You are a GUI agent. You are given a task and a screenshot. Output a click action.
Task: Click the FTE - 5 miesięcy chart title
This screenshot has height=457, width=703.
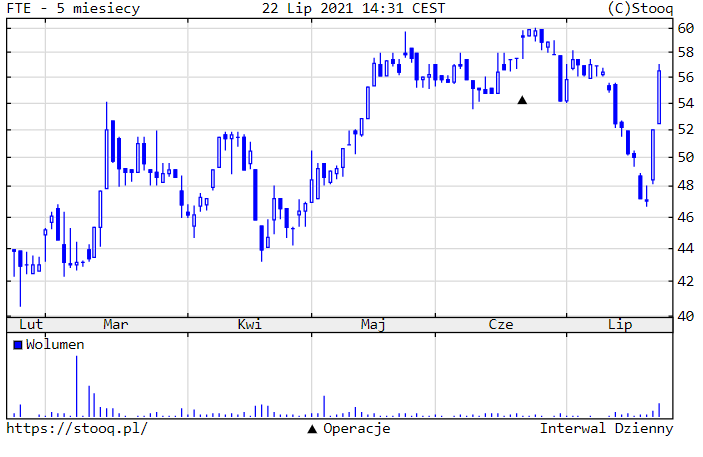click(x=73, y=9)
